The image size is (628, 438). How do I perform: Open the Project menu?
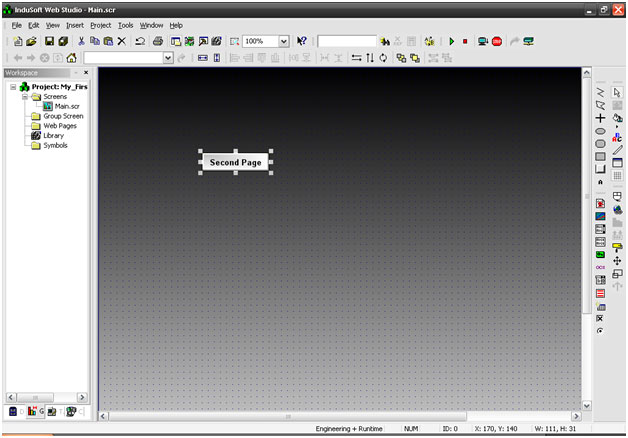(101, 25)
